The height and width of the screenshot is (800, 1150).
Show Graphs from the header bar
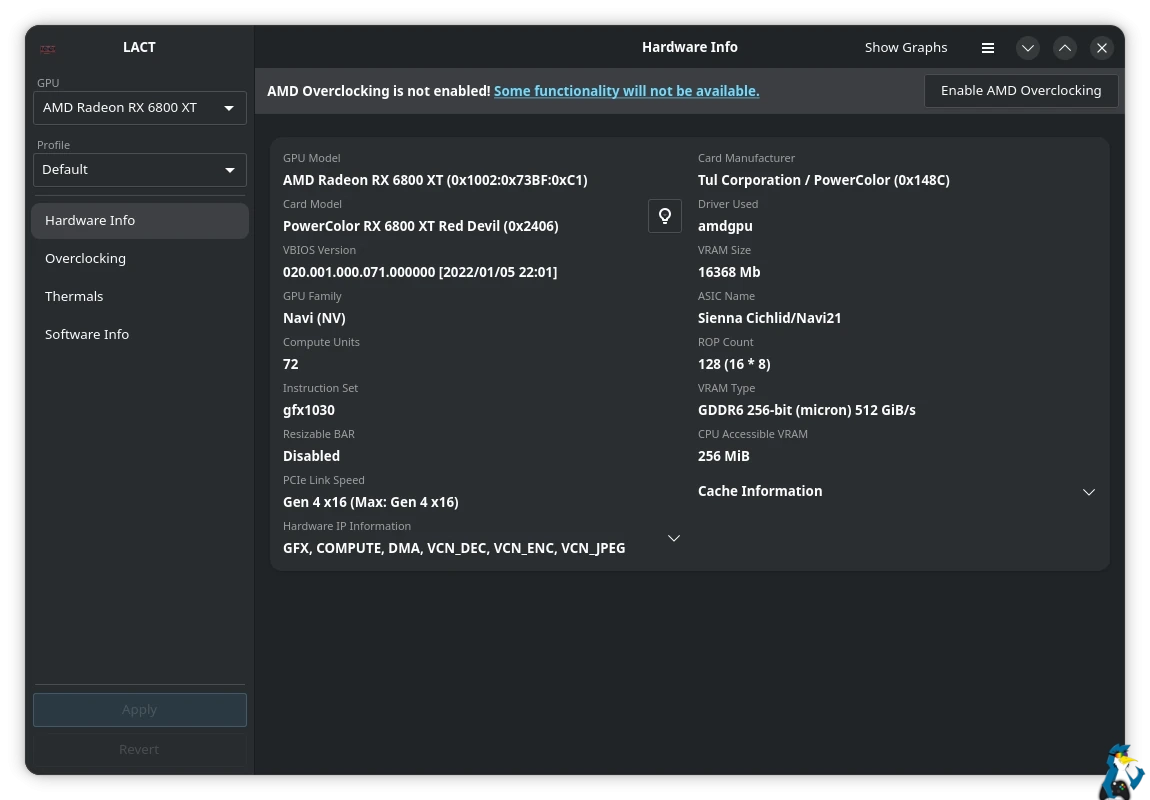pyautogui.click(x=906, y=48)
